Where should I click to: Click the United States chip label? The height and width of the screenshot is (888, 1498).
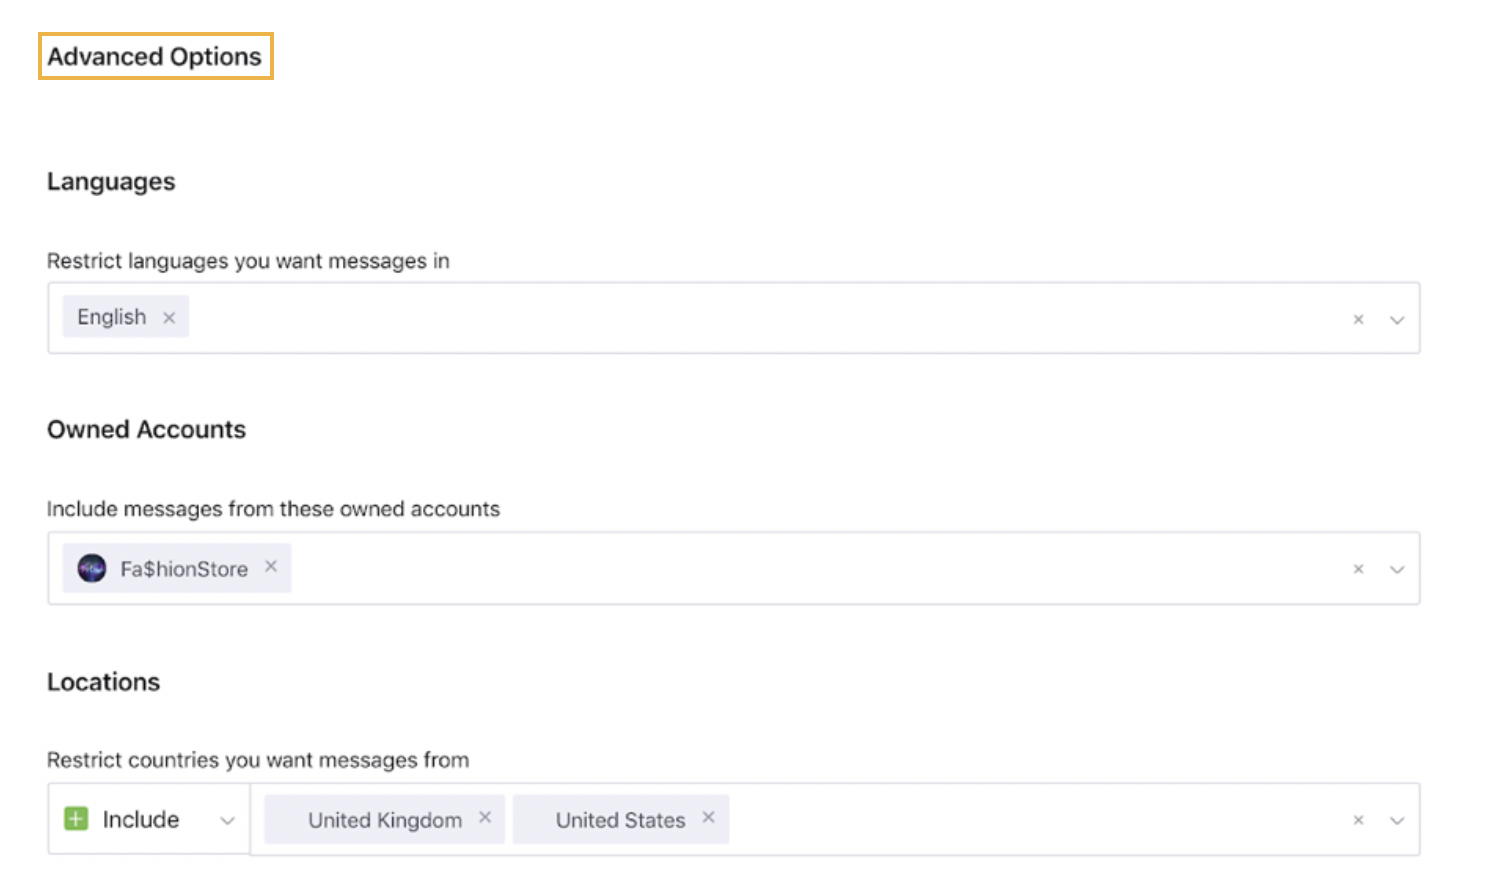point(620,820)
